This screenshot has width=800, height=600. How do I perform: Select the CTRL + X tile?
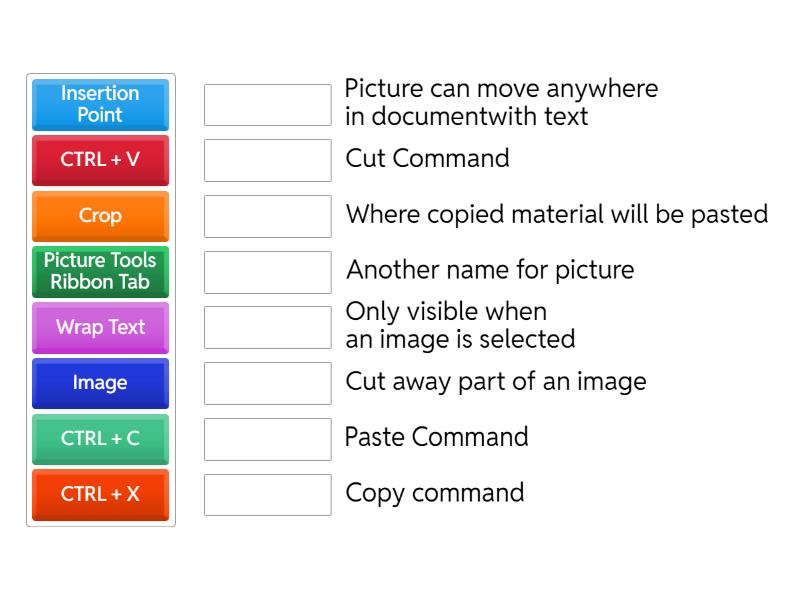click(100, 495)
